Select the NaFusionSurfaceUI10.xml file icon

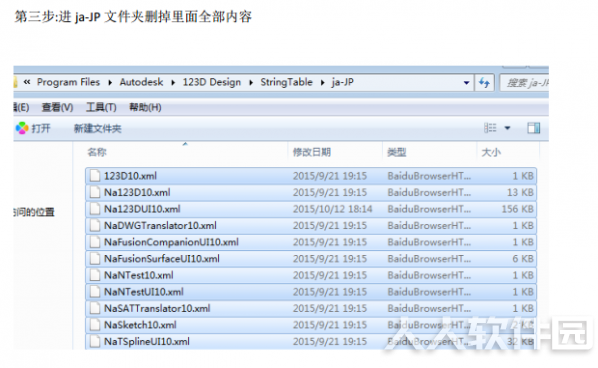tap(94, 259)
